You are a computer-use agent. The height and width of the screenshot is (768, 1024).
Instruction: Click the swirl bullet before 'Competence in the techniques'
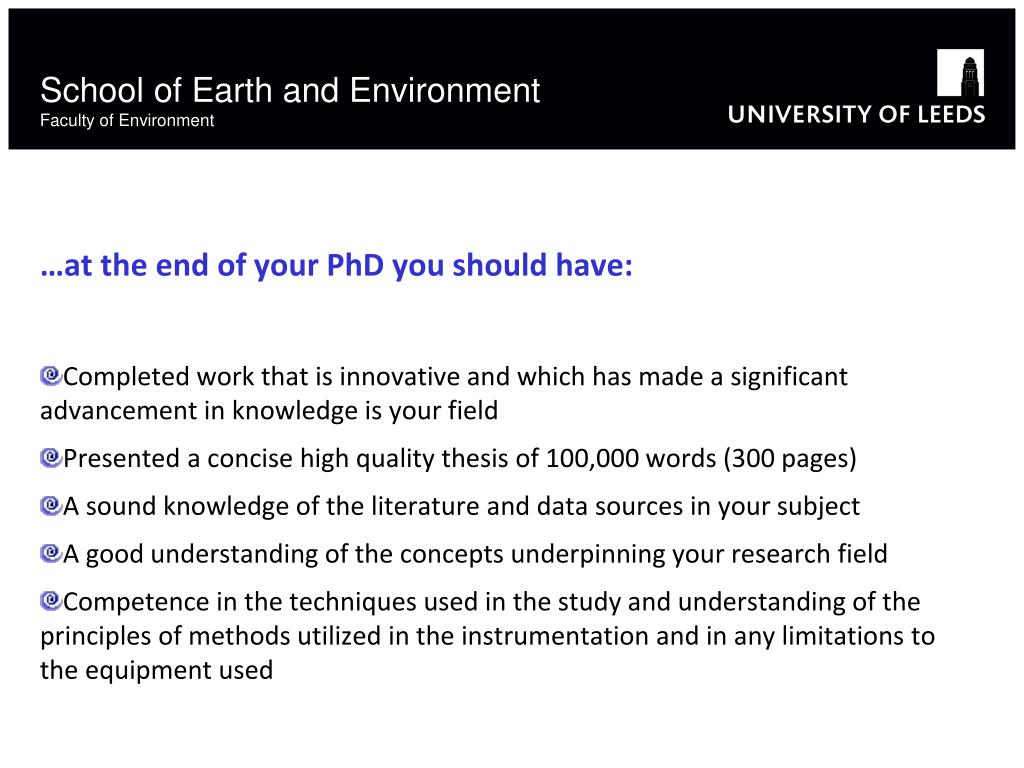(50, 600)
